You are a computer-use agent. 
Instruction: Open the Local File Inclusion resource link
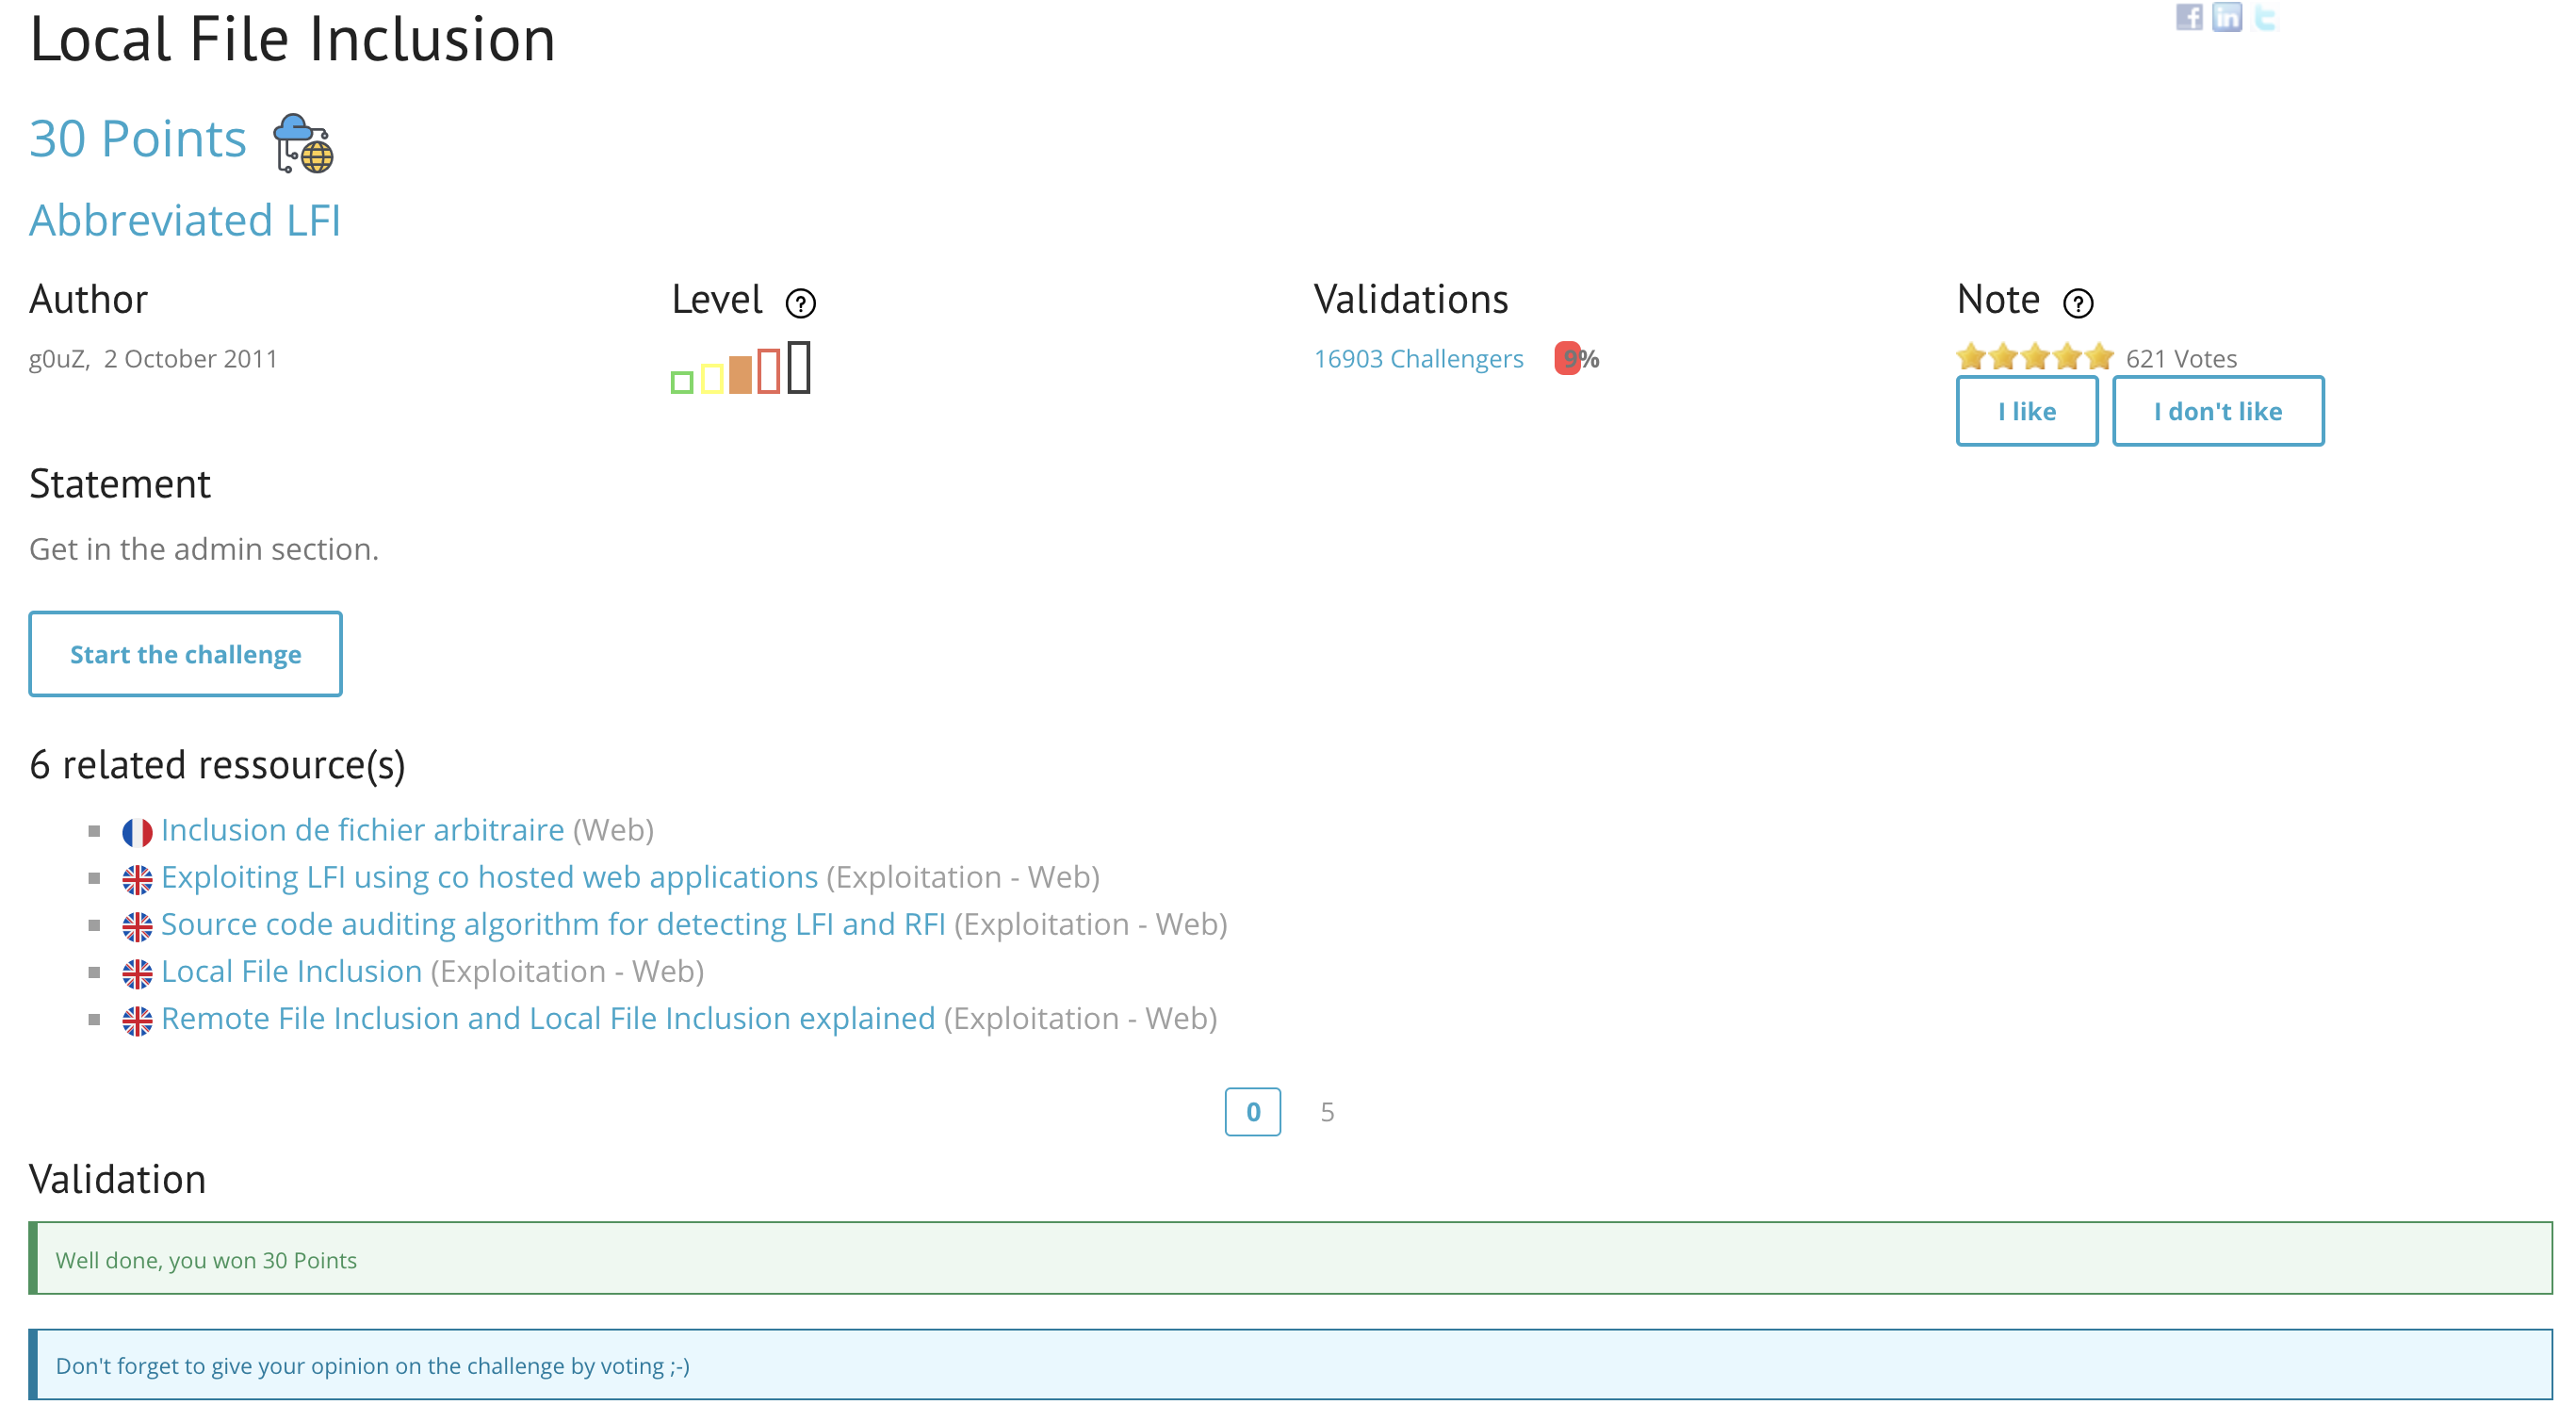pyautogui.click(x=291, y=971)
